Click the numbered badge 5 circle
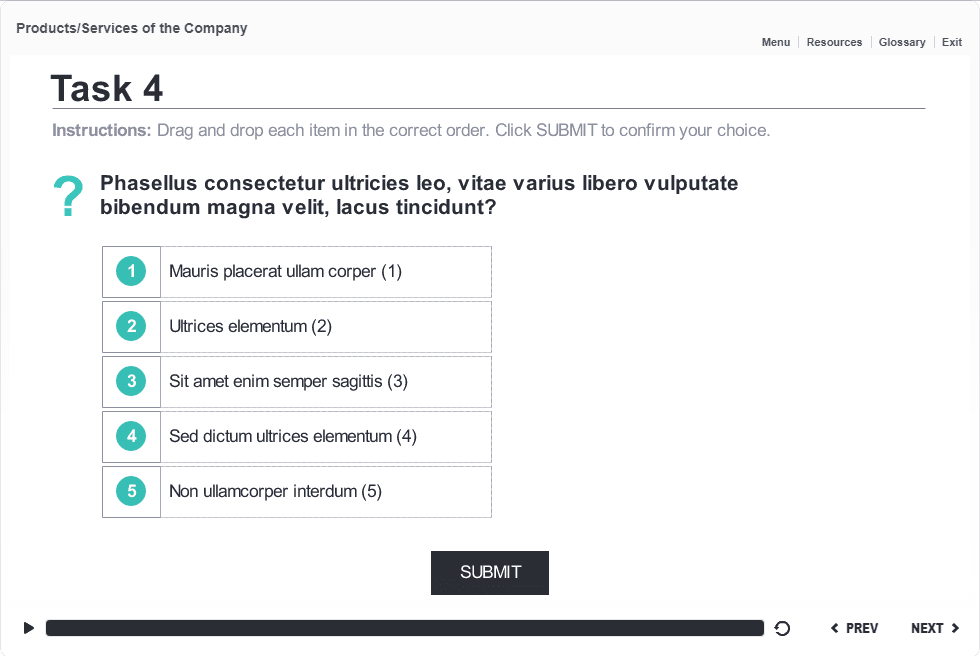Screen dimensions: 980x656 coord(130,491)
